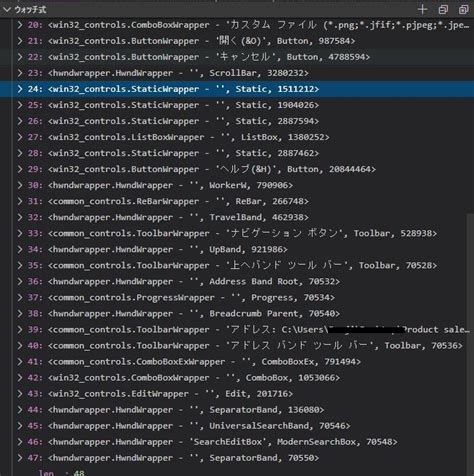Expand item 33 ToolbarWrapper ナビゲーション ボタン
Screen dimensions: 474x476
[20, 233]
